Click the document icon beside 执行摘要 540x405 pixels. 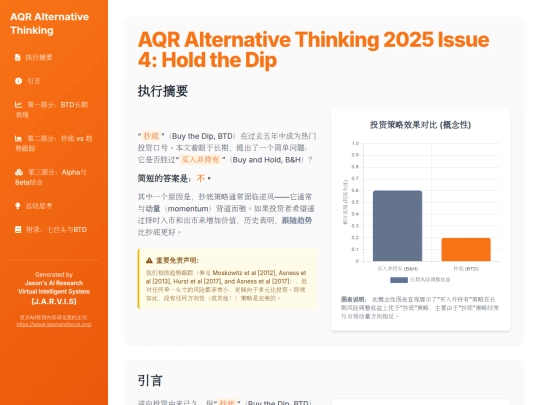[18, 58]
